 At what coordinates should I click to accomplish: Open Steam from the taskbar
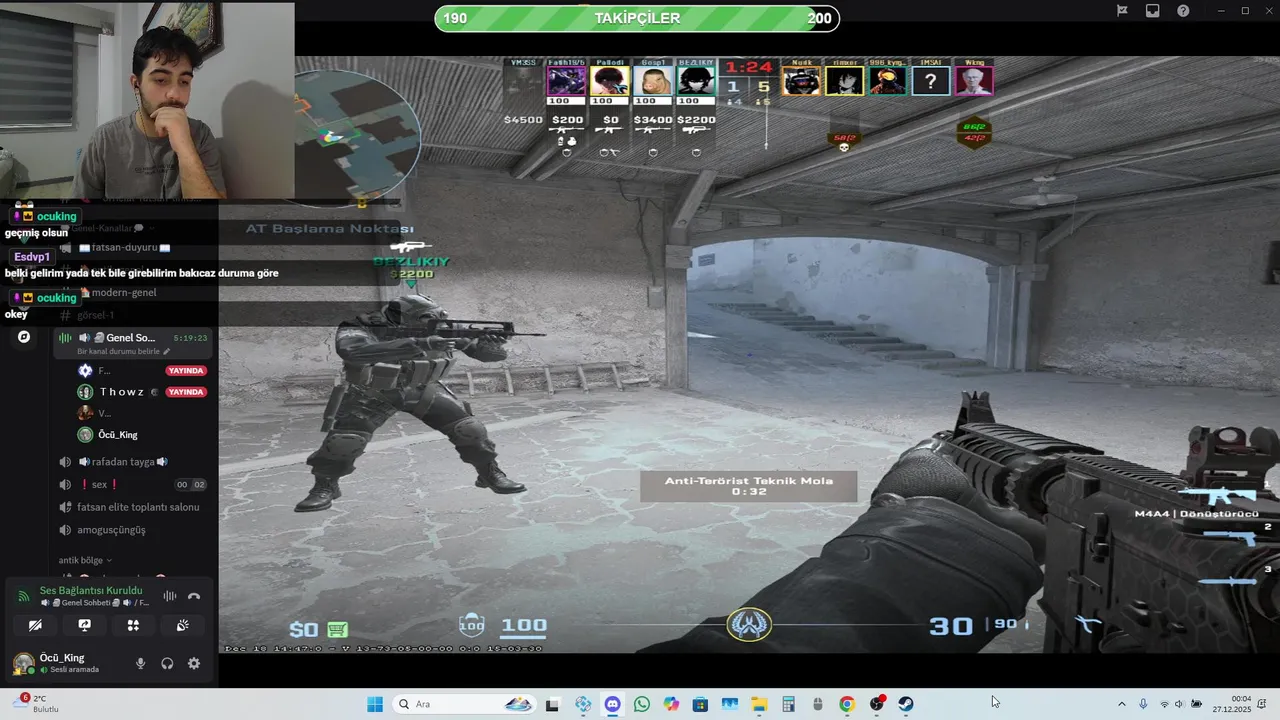(906, 704)
